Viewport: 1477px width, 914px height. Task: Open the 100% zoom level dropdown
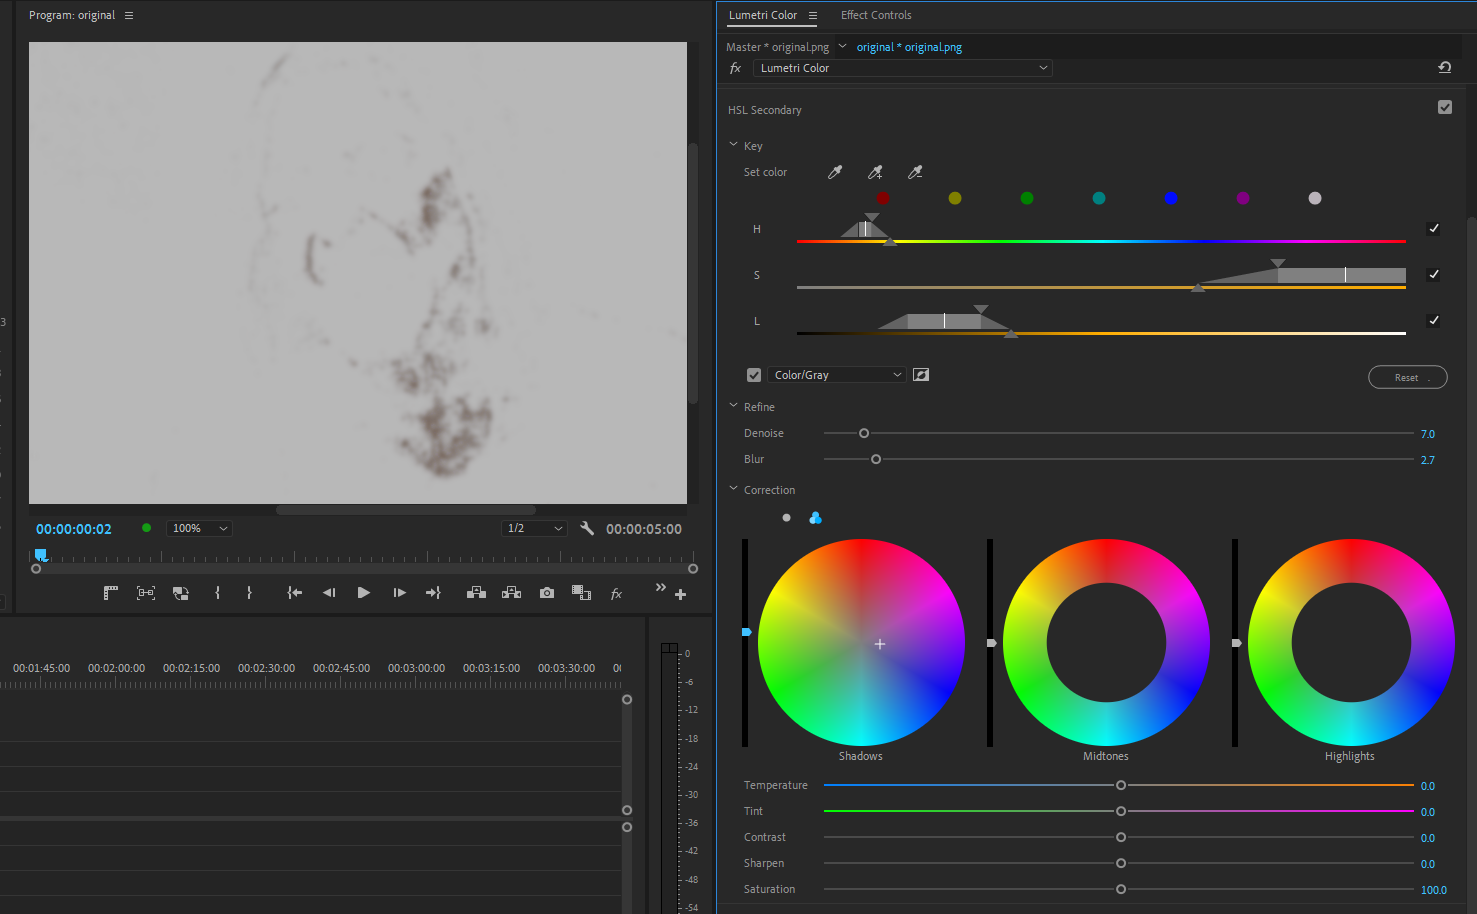pos(199,528)
